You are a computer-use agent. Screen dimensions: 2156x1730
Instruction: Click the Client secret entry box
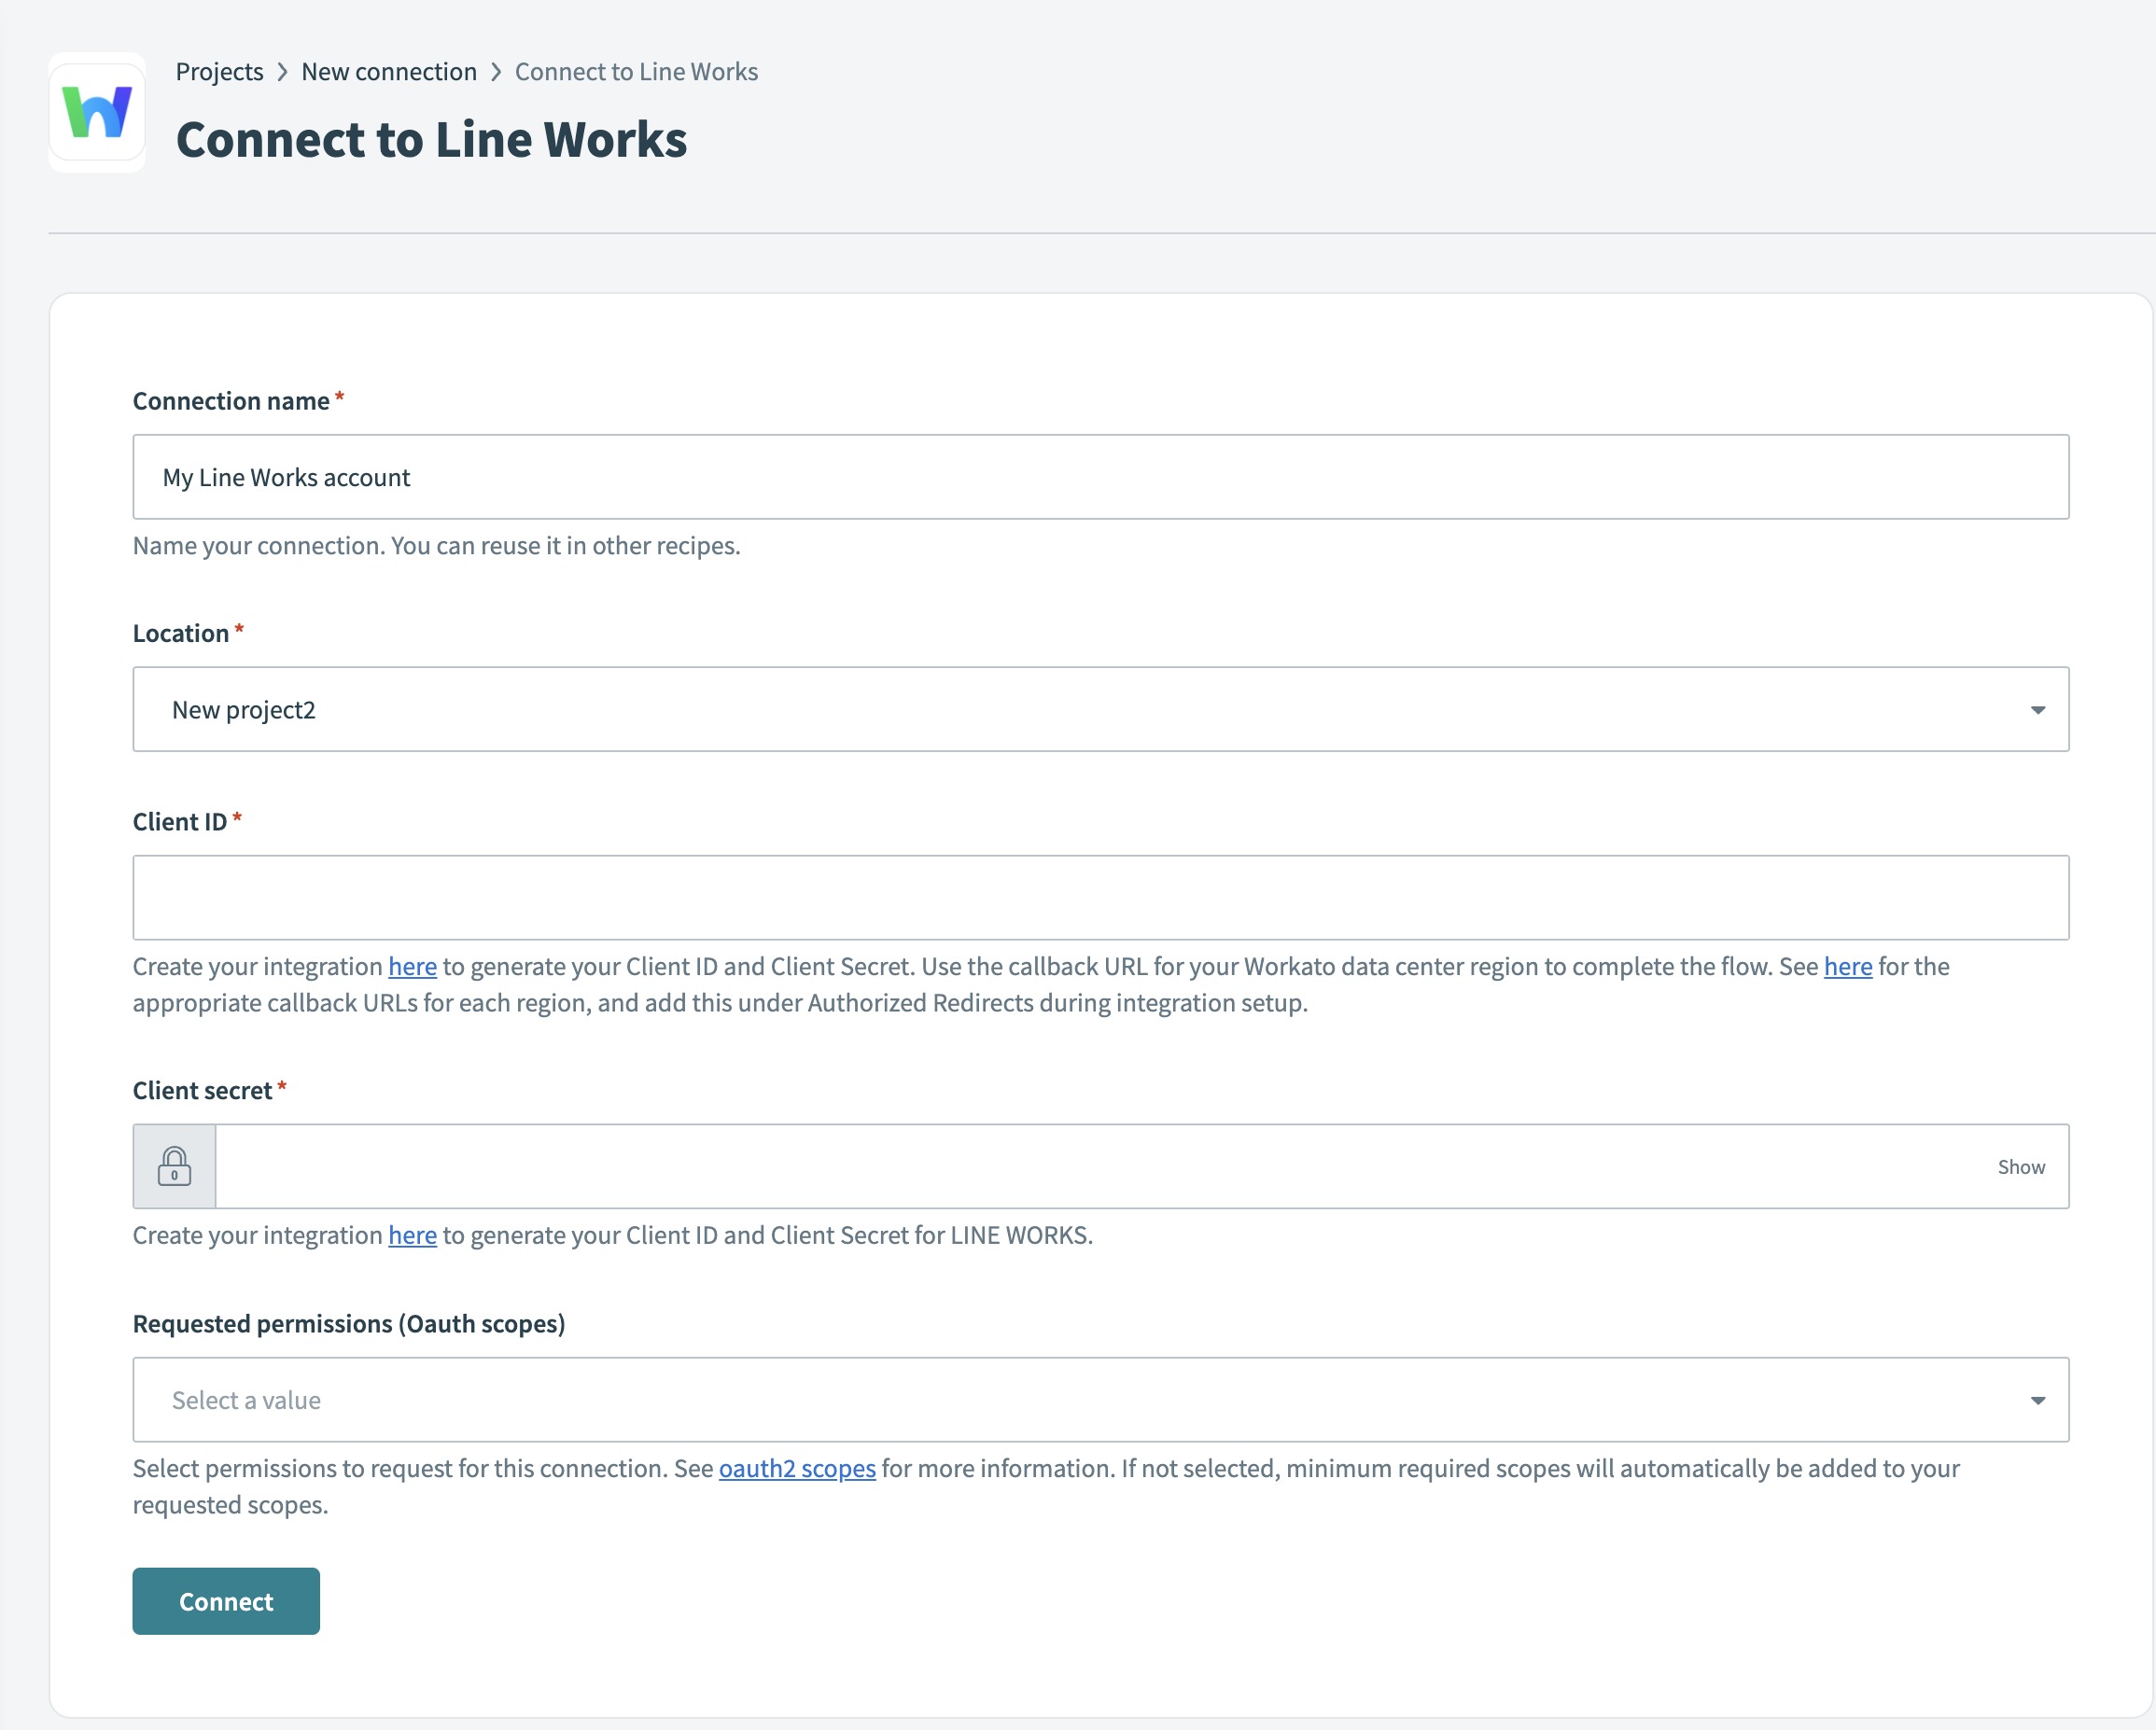(x=1100, y=1165)
